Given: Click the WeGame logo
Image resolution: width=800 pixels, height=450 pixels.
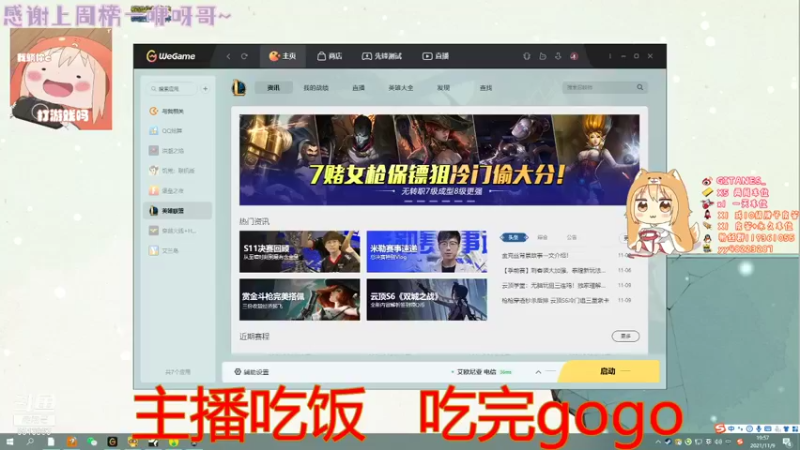Looking at the screenshot, I should (170, 56).
